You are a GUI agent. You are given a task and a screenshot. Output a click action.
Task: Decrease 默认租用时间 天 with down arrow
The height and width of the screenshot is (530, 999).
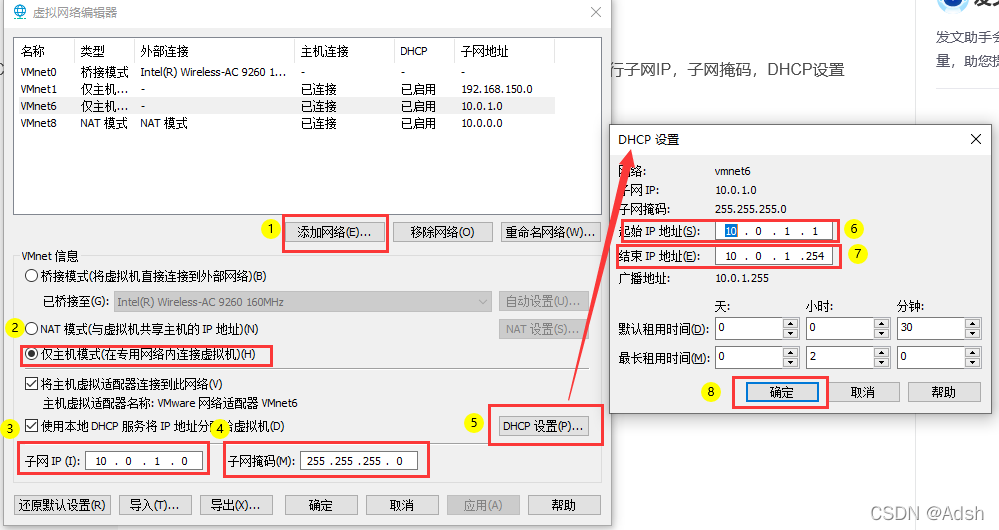(x=791, y=333)
